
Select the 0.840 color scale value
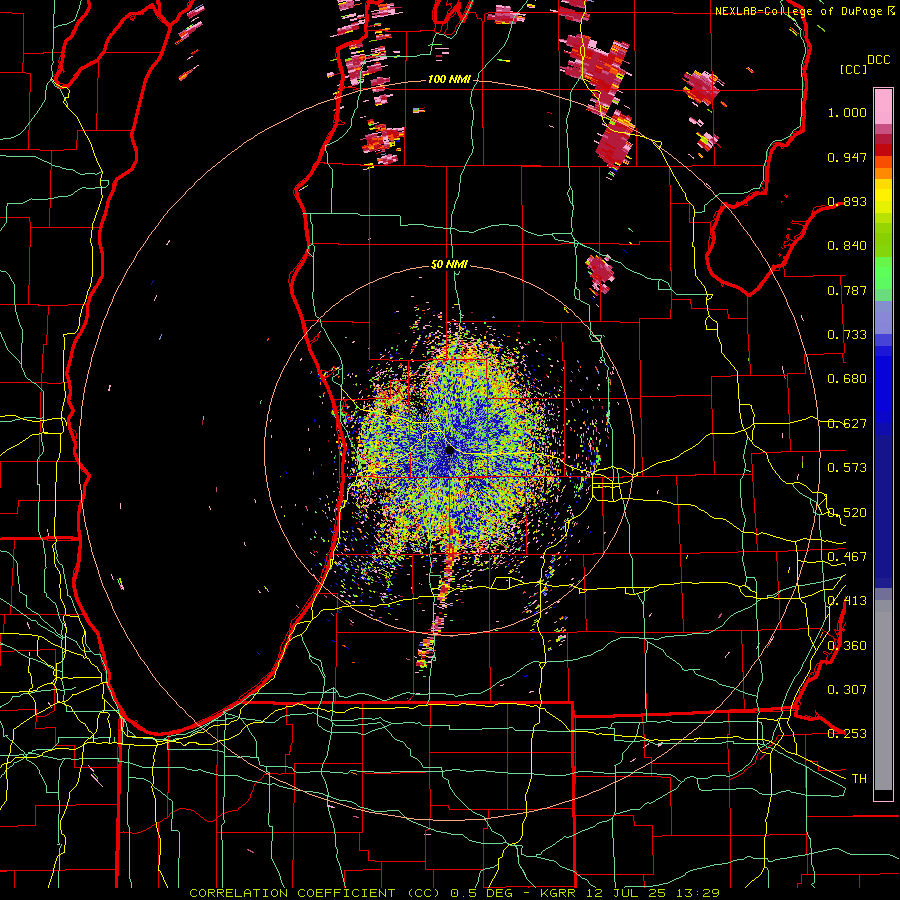(847, 246)
